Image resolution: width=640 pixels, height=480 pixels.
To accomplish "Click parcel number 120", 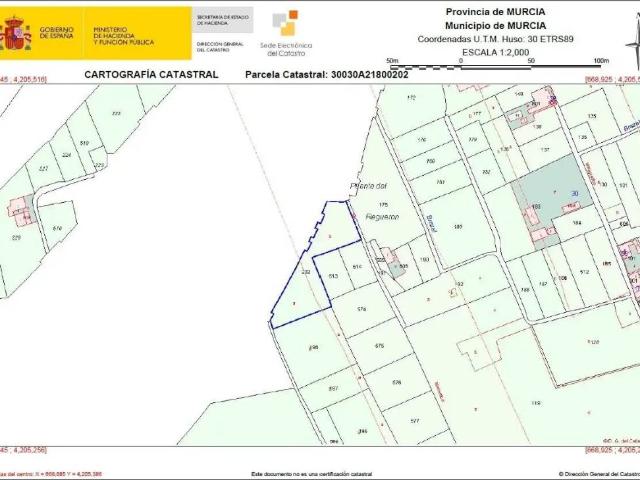I will pyautogui.click(x=593, y=342).
